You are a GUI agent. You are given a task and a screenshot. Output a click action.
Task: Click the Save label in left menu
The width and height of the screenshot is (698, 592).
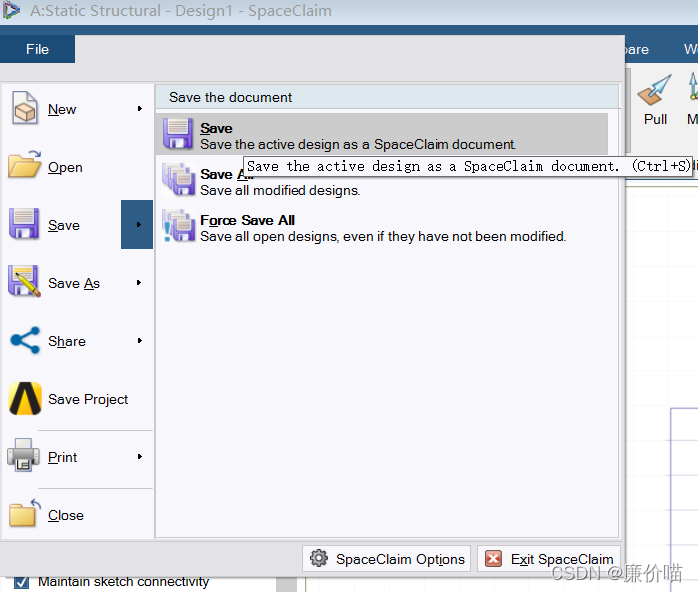(x=64, y=226)
